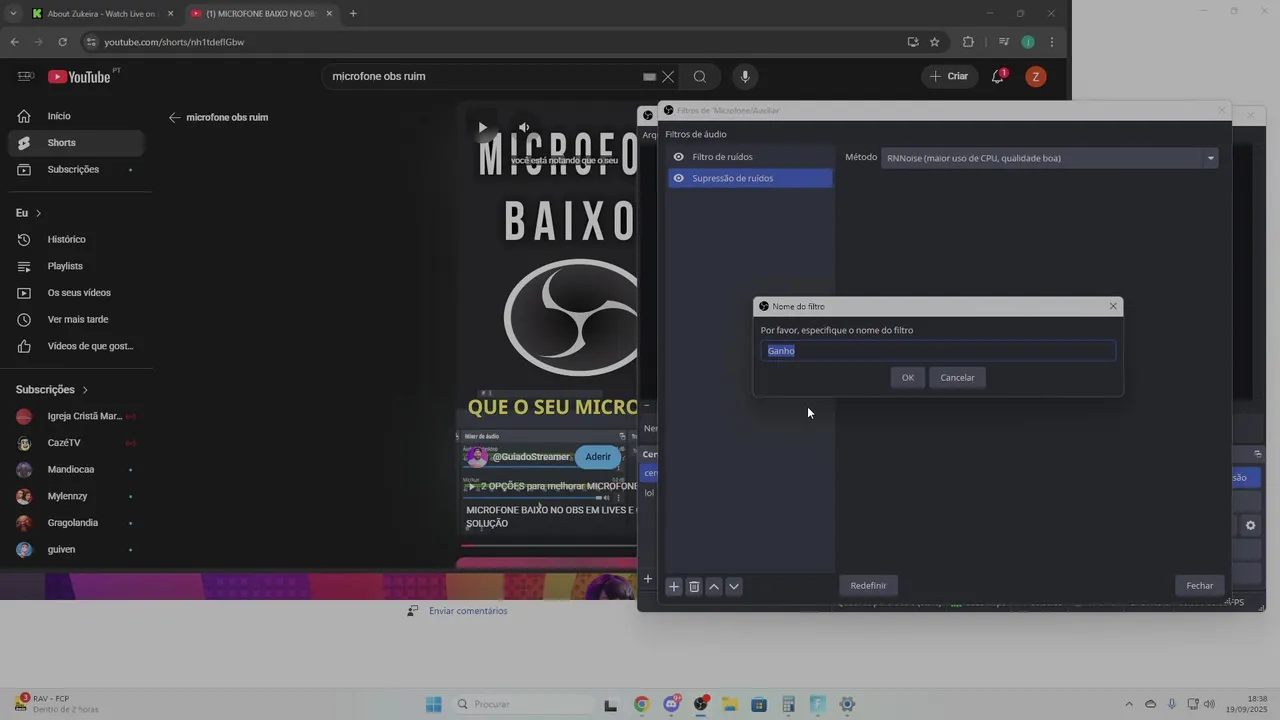The image size is (1280, 720).
Task: Click the filter name field containing Ganho
Action: 938,351
